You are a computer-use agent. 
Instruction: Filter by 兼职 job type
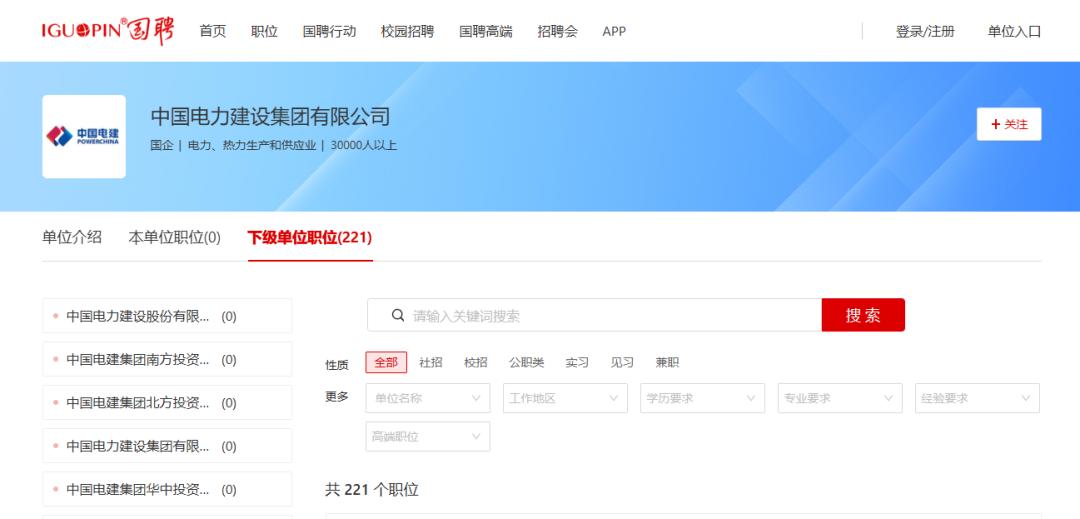(x=667, y=362)
